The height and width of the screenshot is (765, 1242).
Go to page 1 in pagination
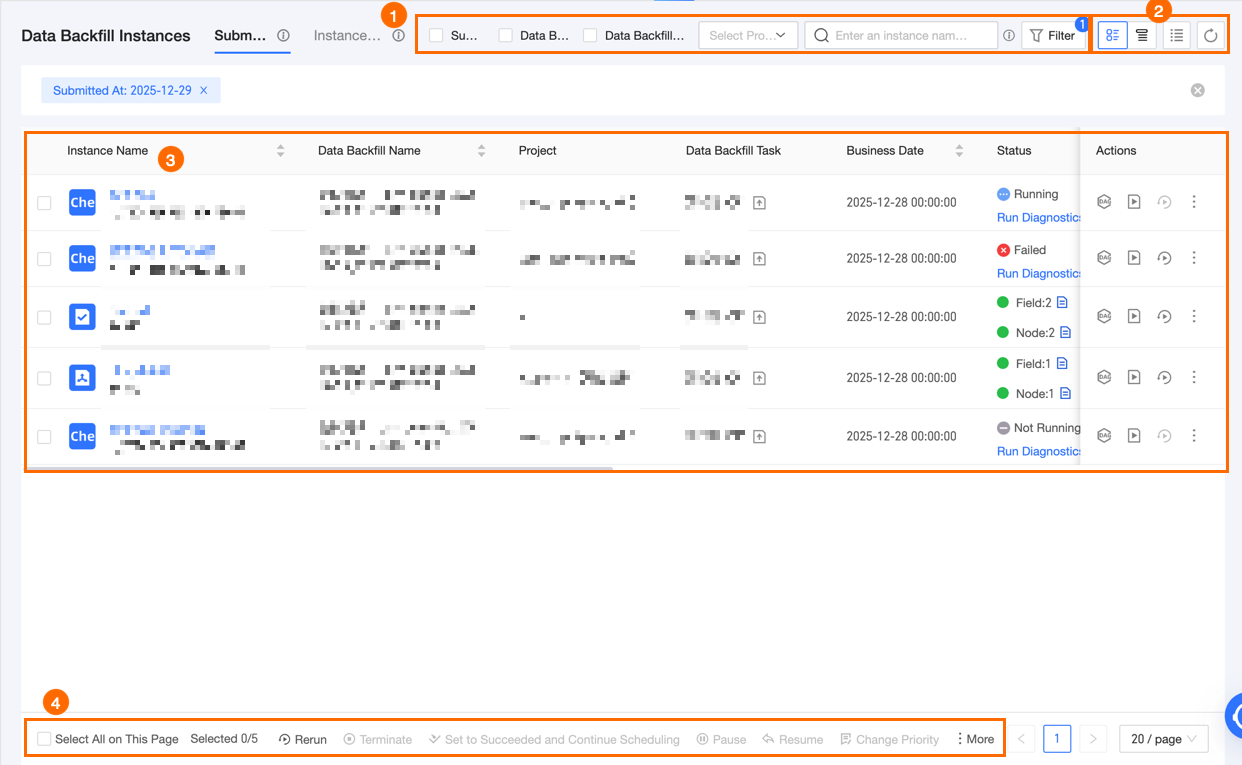click(1057, 739)
